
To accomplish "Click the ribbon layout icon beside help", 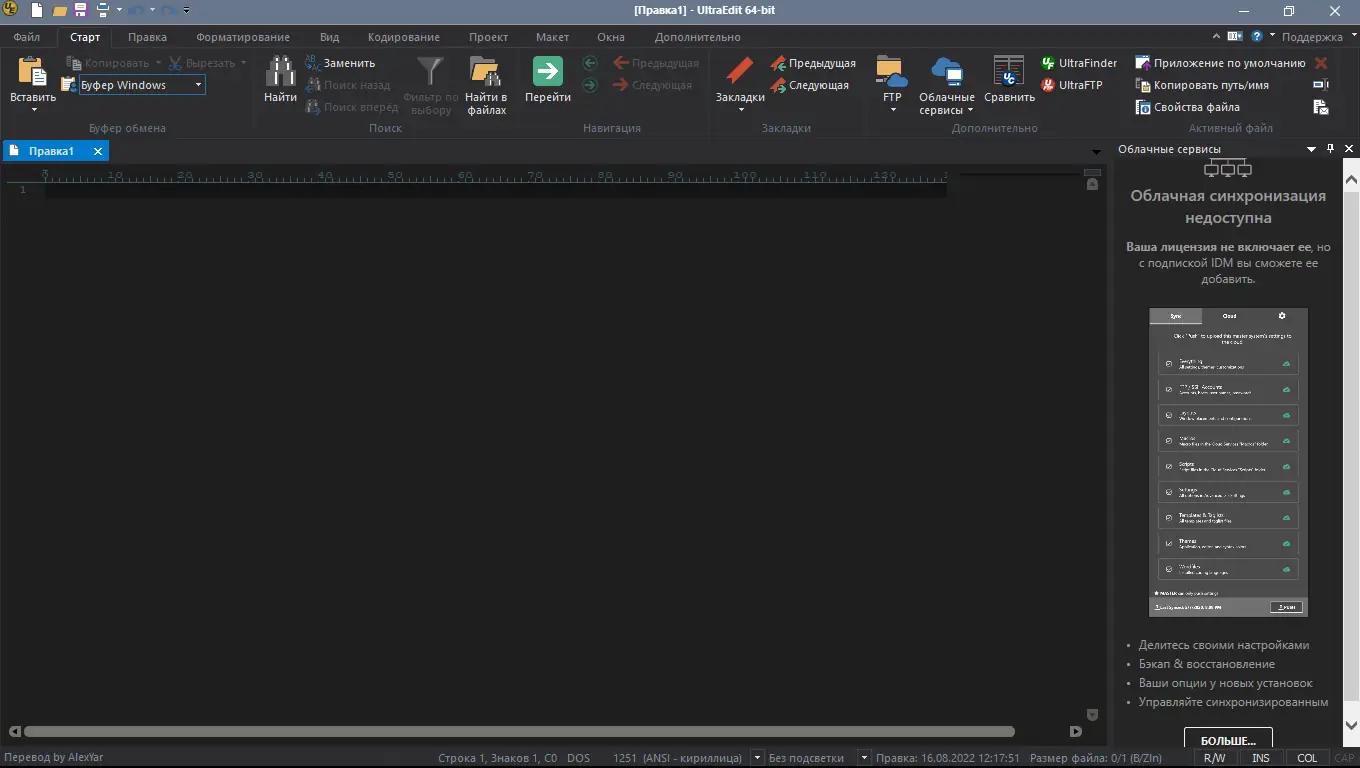I will pyautogui.click(x=1234, y=36).
